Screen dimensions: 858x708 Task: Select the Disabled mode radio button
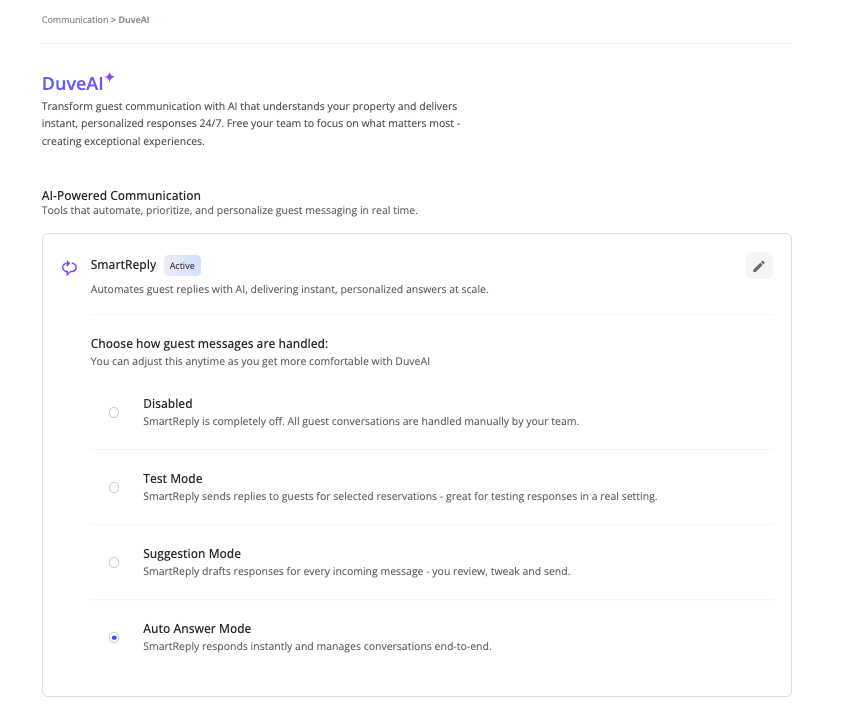114,412
